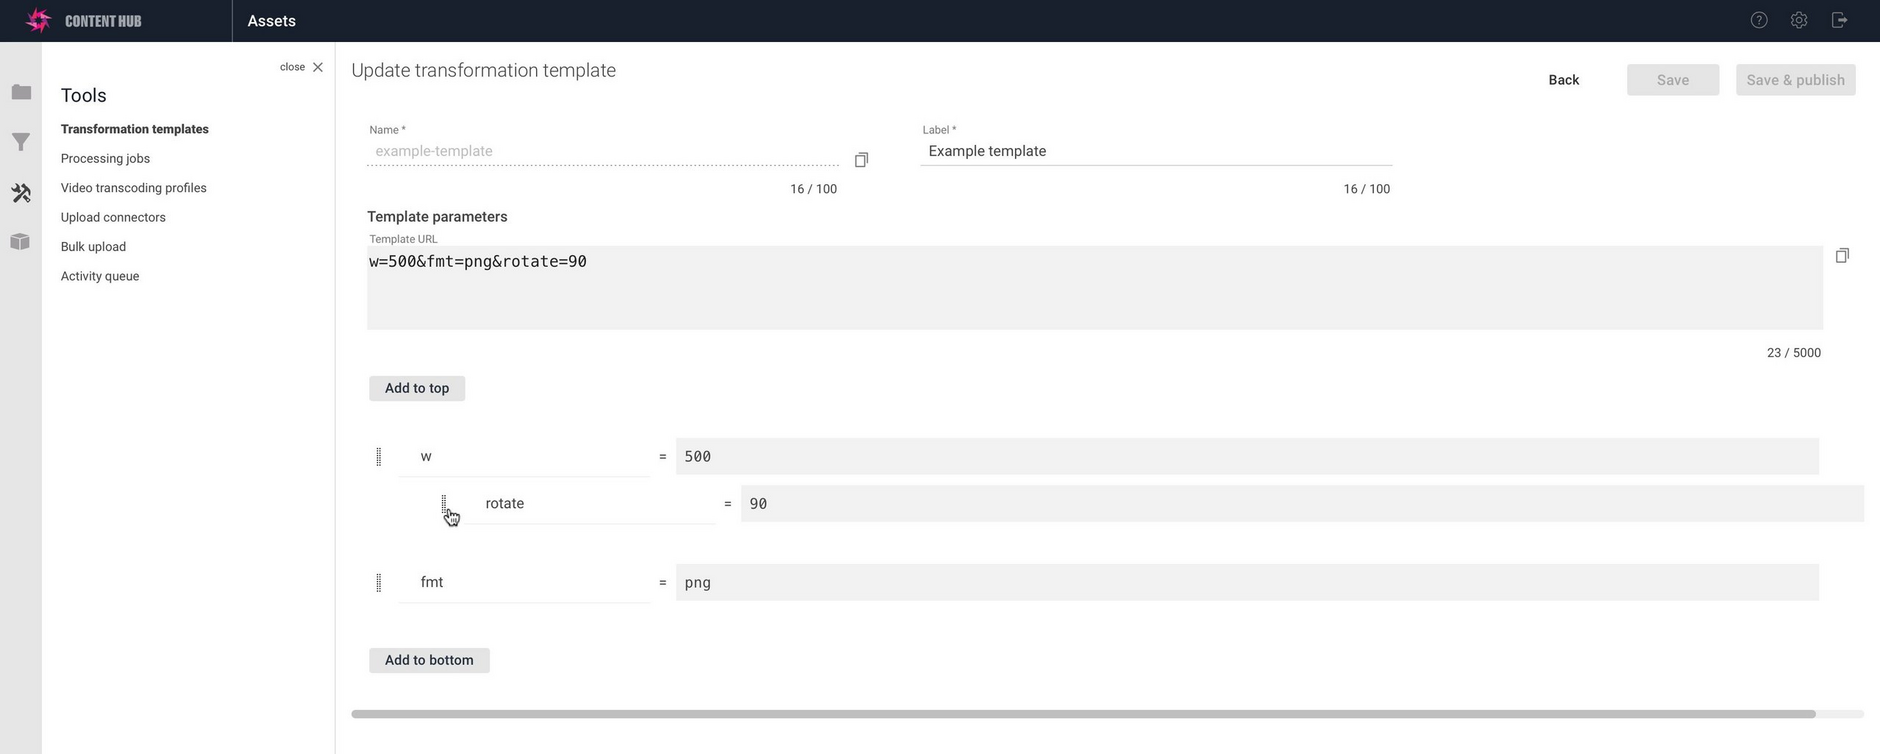Go to Video transcoding profiles
This screenshot has width=1880, height=754.
[133, 188]
